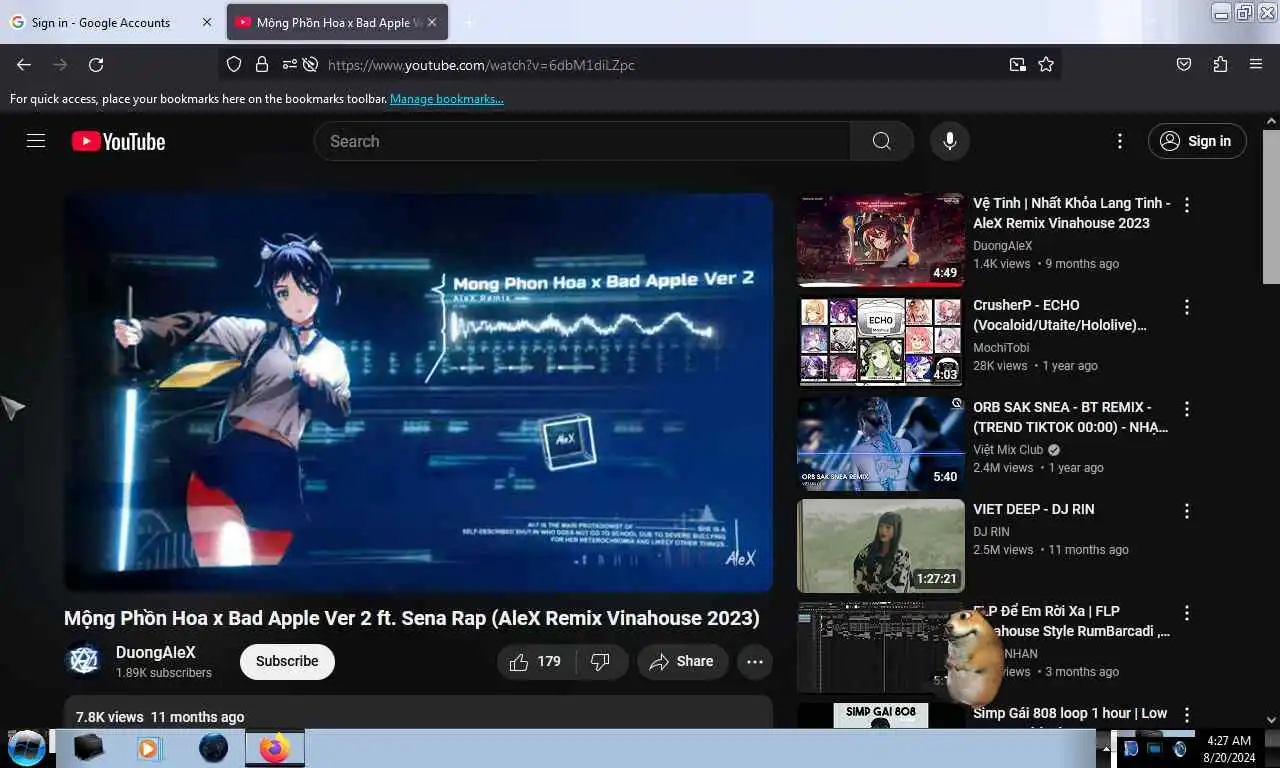
Task: Open Simp Gái 808 loop video title
Action: [x=1070, y=713]
